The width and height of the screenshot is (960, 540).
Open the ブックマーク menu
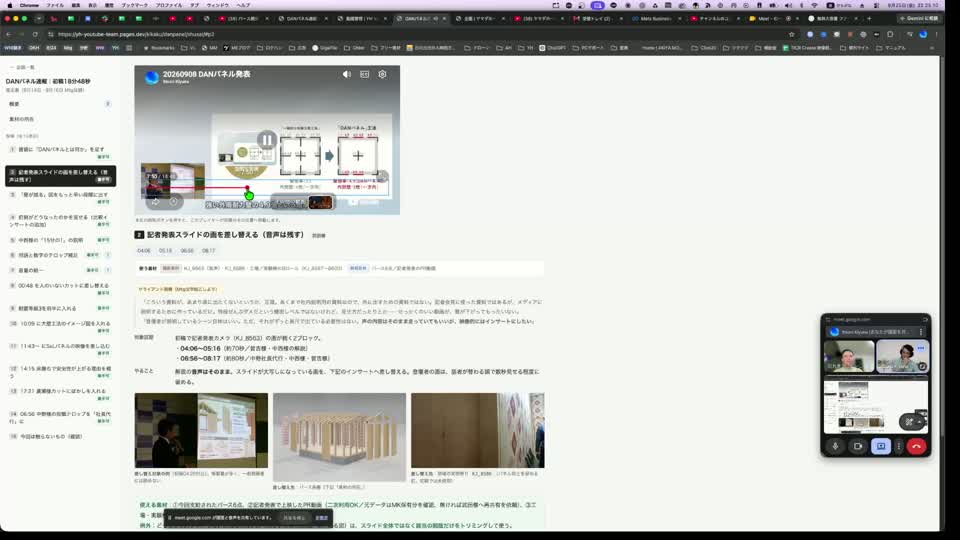point(134,5)
